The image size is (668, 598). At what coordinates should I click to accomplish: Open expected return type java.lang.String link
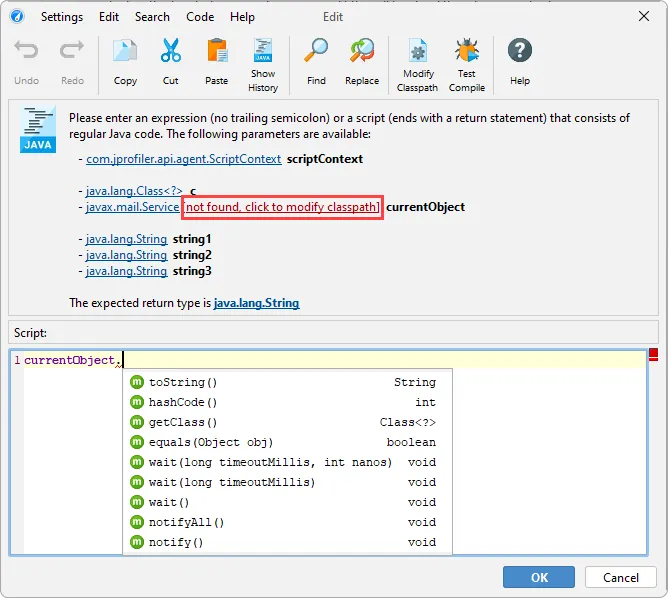click(x=256, y=303)
